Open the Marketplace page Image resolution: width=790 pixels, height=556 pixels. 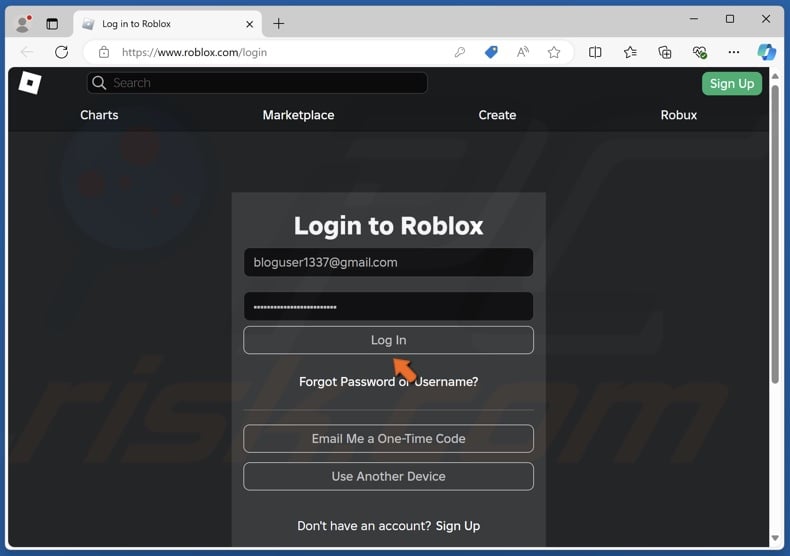[x=298, y=115]
